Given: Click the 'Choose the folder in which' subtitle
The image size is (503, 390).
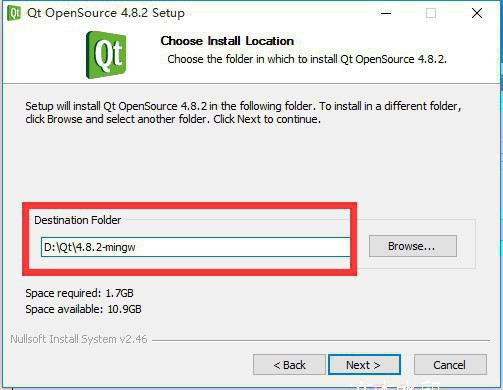Looking at the screenshot, I should (307, 59).
